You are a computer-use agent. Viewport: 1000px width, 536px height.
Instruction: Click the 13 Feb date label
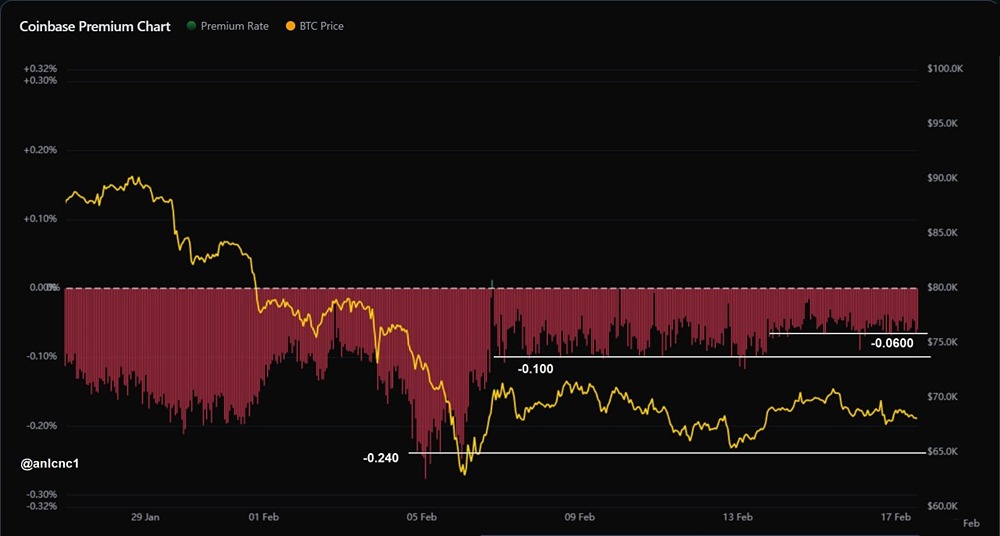click(x=738, y=516)
